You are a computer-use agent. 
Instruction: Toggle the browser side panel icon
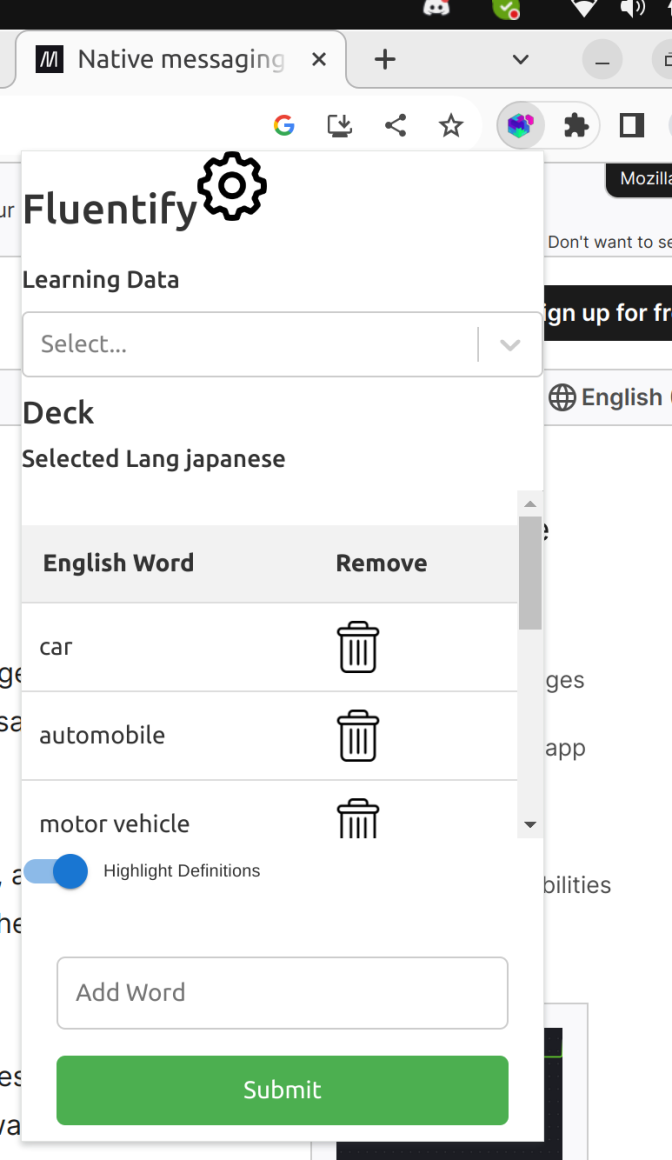click(631, 125)
